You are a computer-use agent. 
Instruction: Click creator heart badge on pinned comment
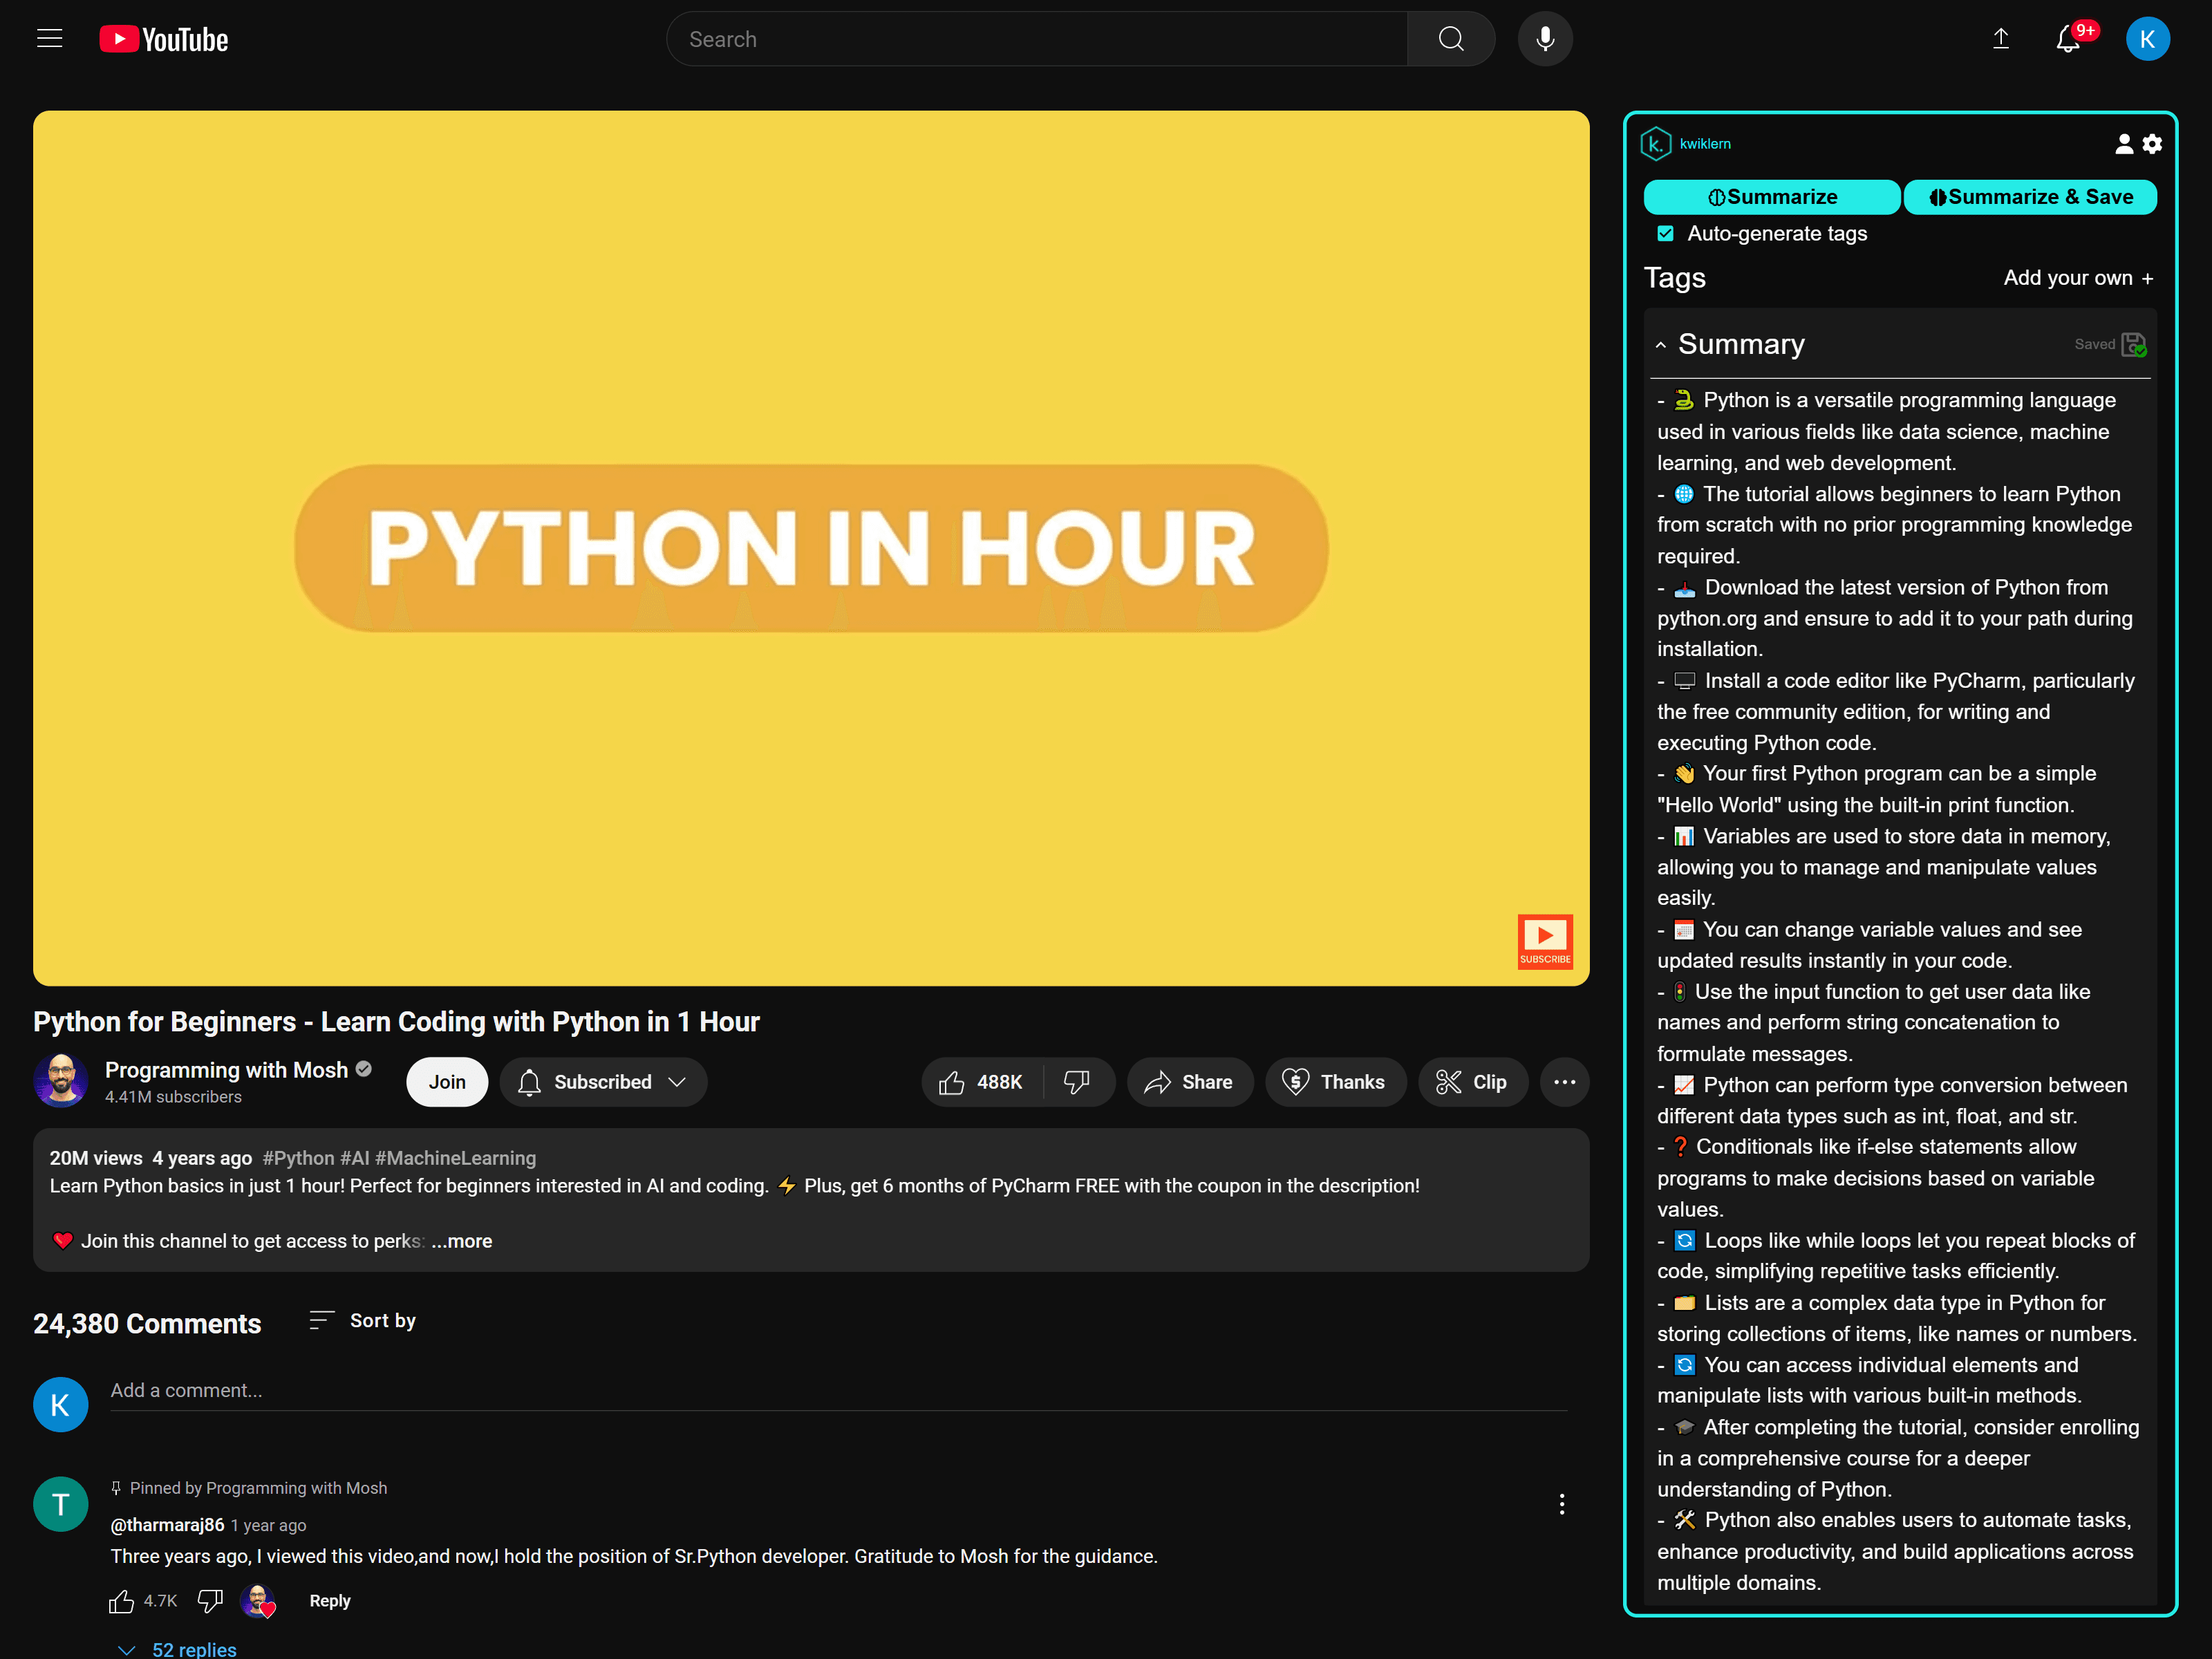tap(258, 1601)
